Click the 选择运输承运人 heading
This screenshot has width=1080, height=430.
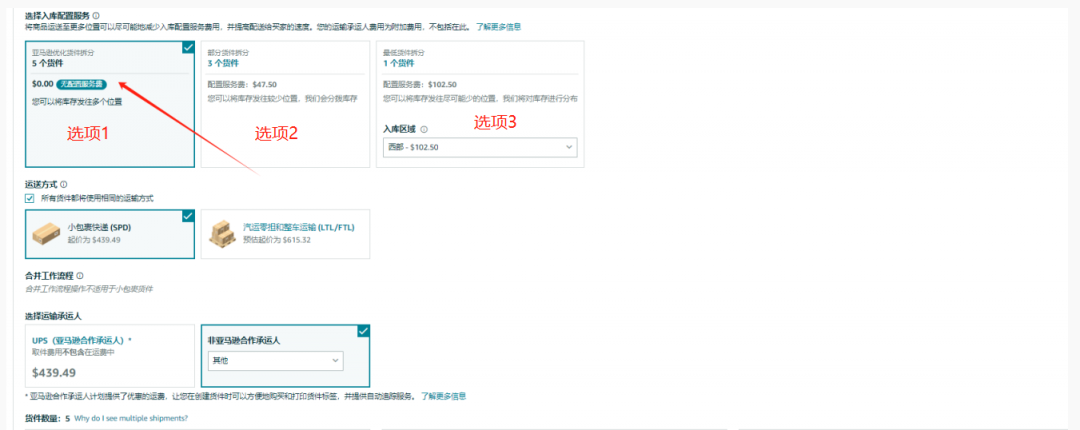(x=54, y=316)
